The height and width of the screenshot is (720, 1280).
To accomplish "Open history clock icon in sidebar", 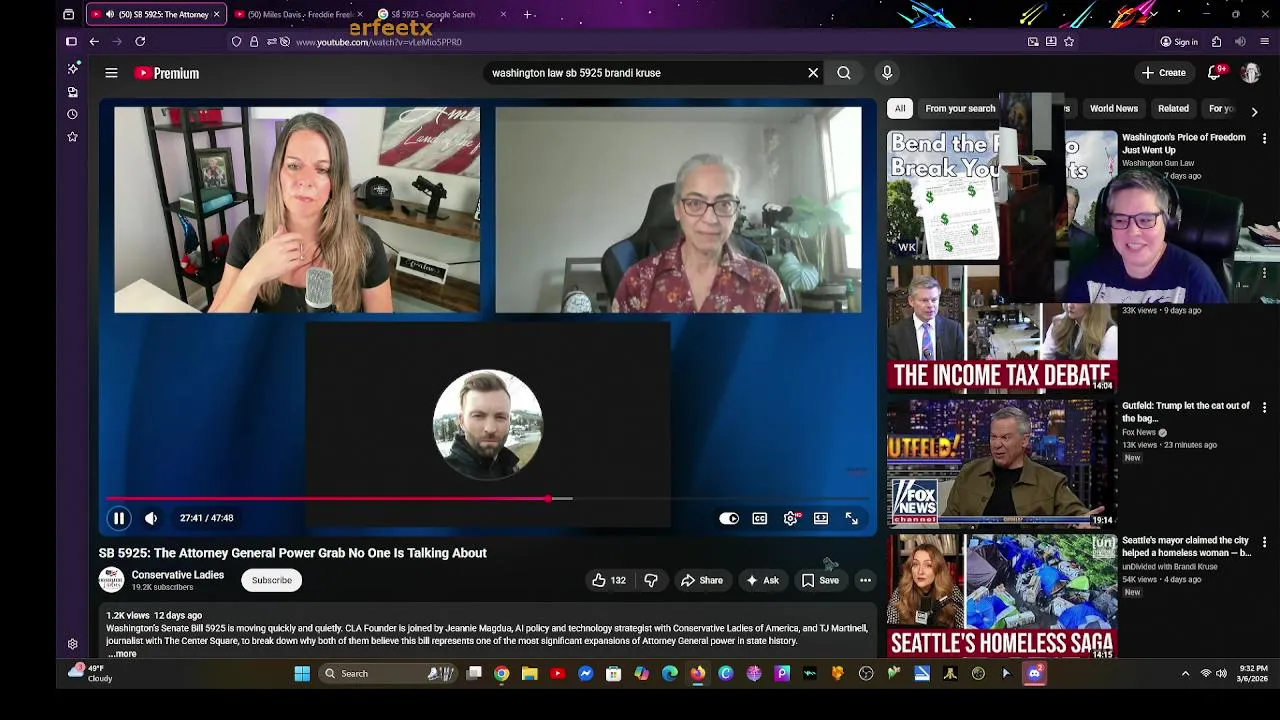I will pyautogui.click(x=72, y=114).
